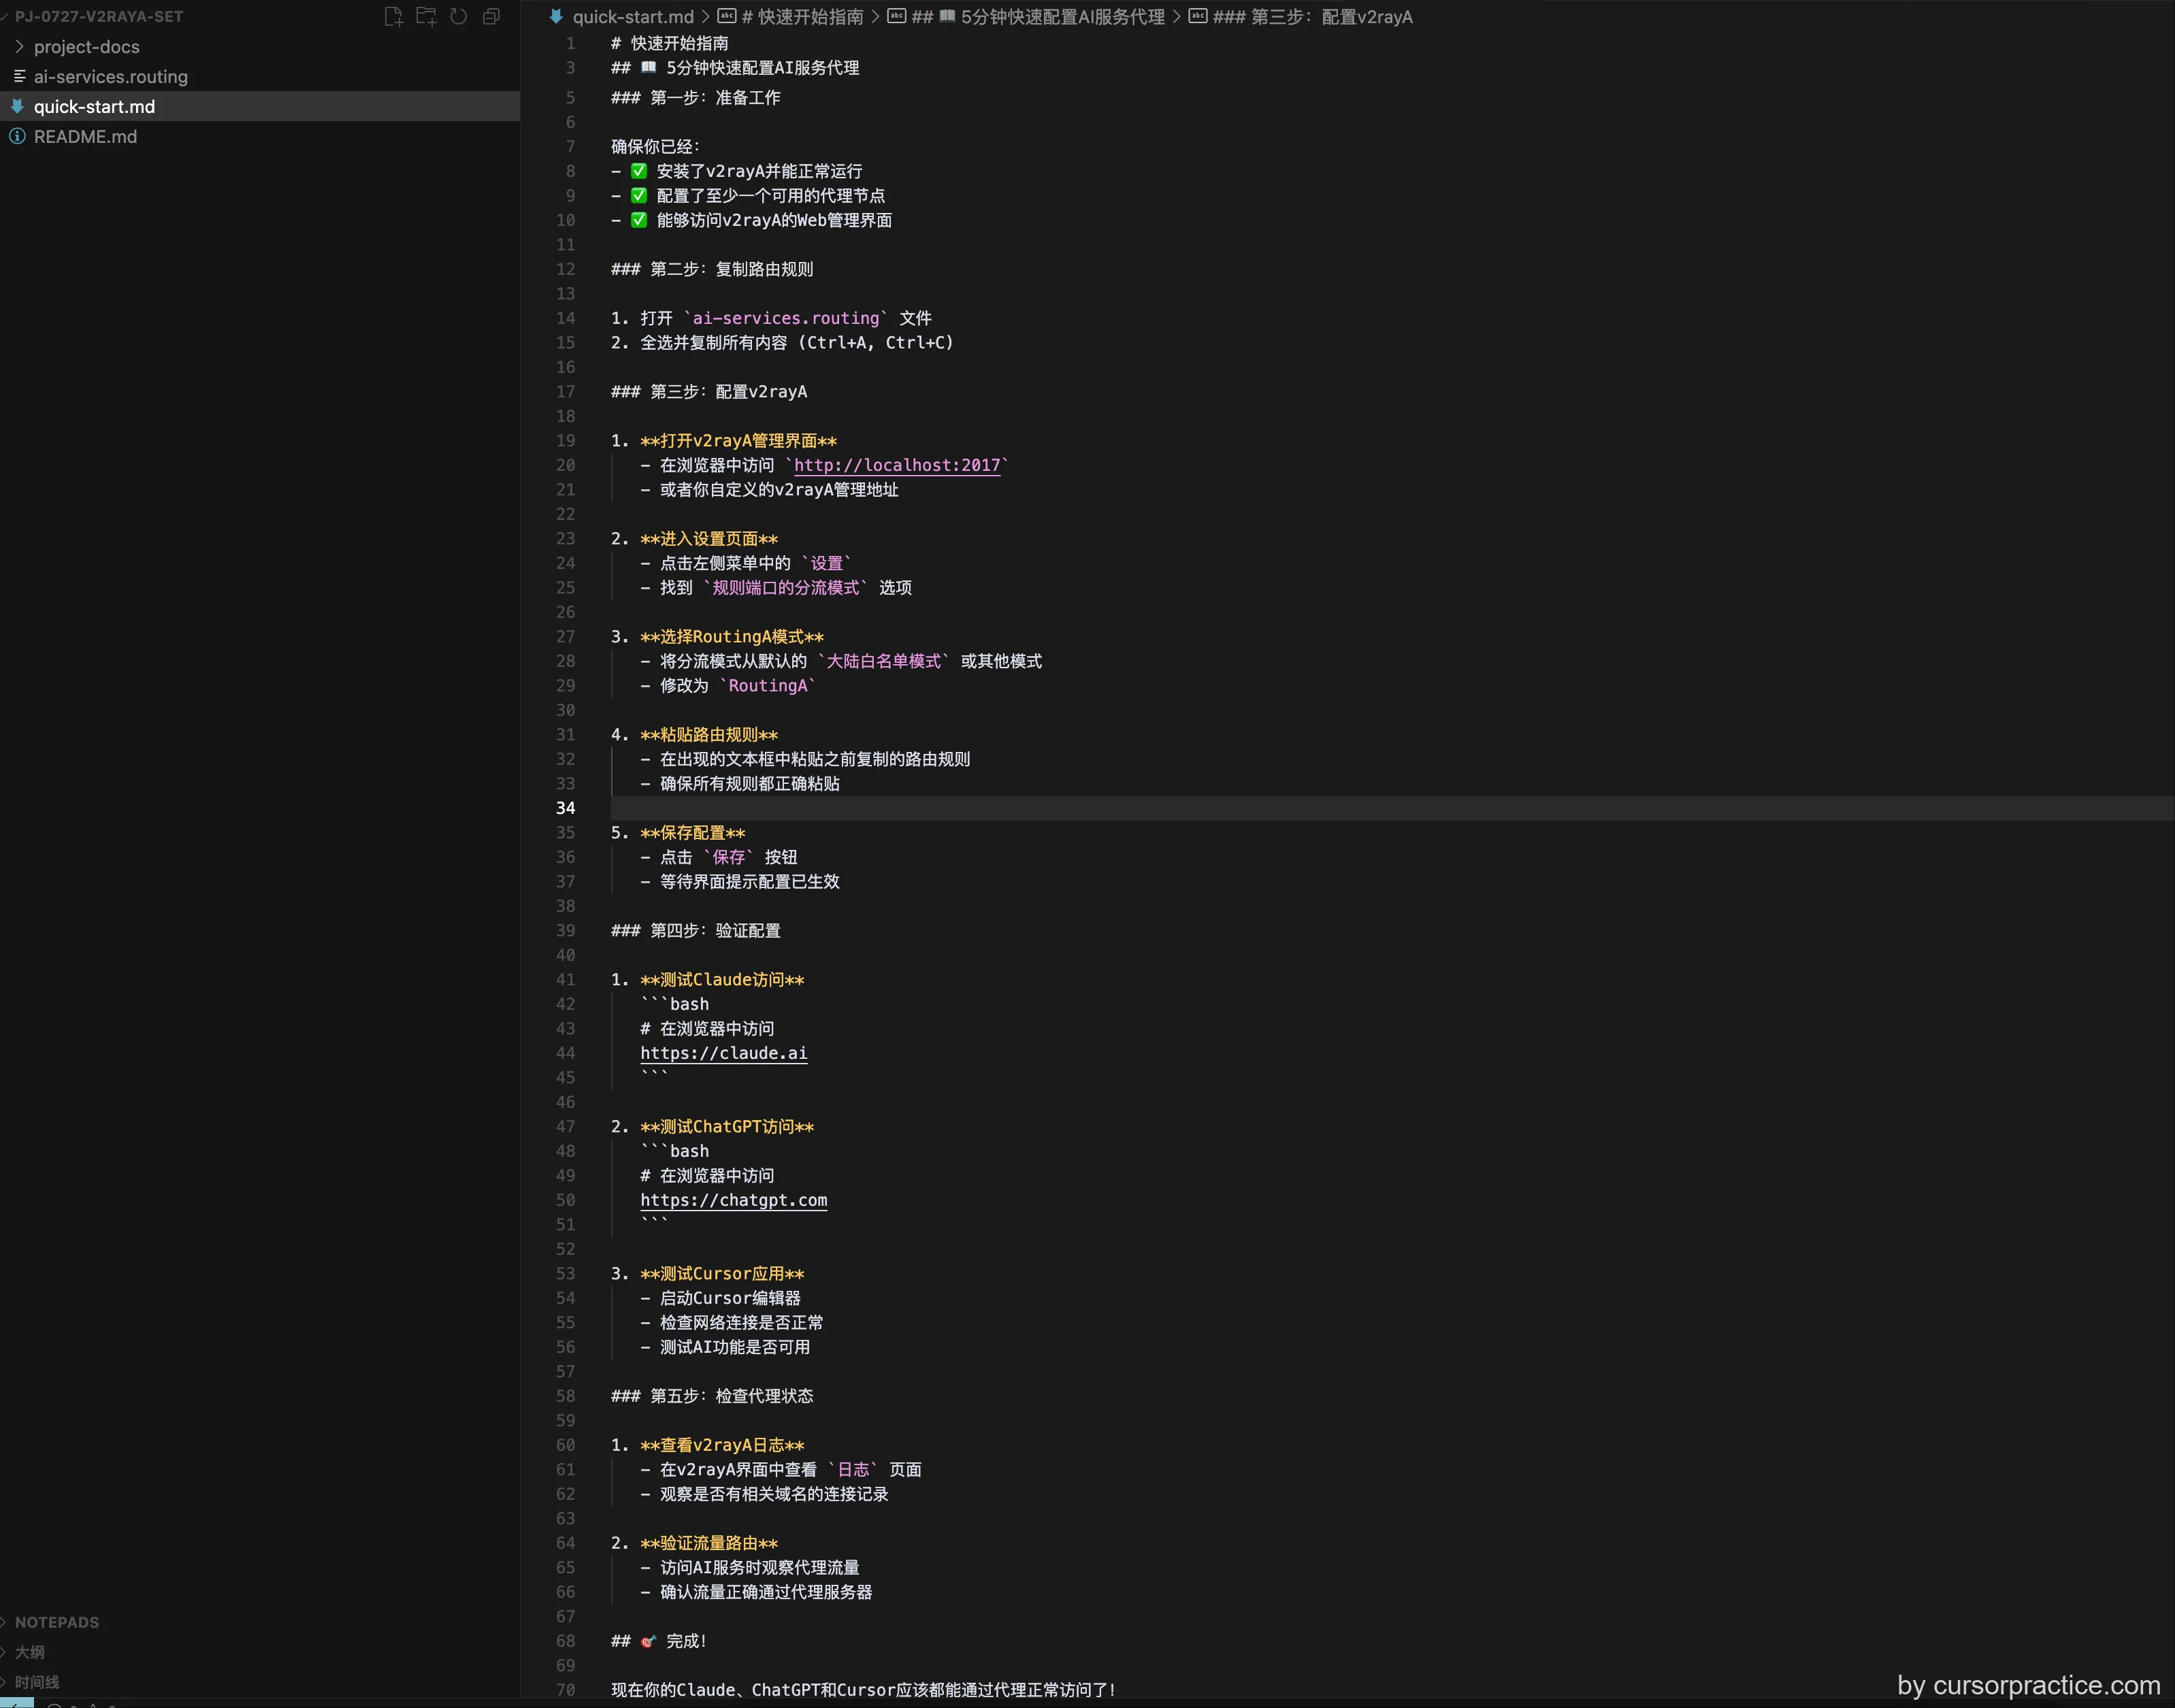Viewport: 2175px width, 1708px height.
Task: Click the `规则端口的分流模式` inline code
Action: 786,587
